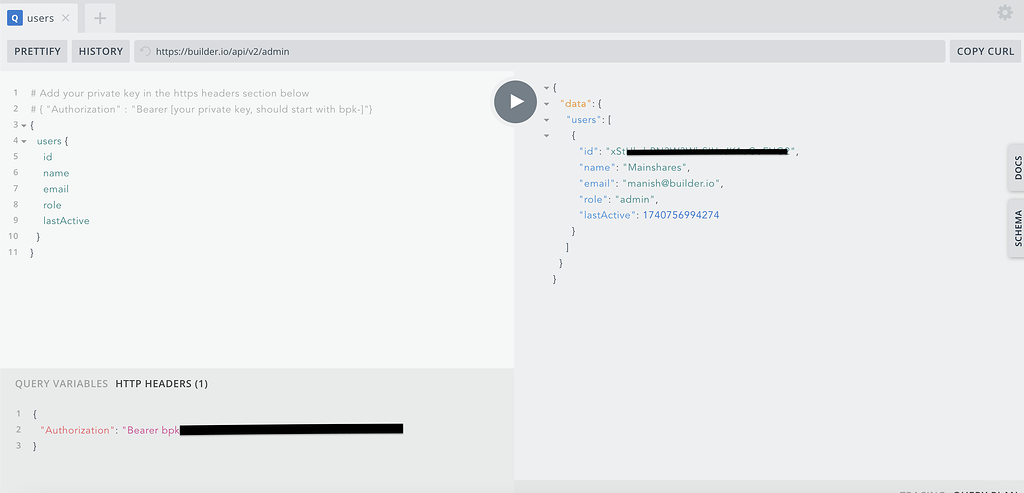Collapse the "users" array in response
Image resolution: width=1024 pixels, height=493 pixels.
pyautogui.click(x=547, y=119)
